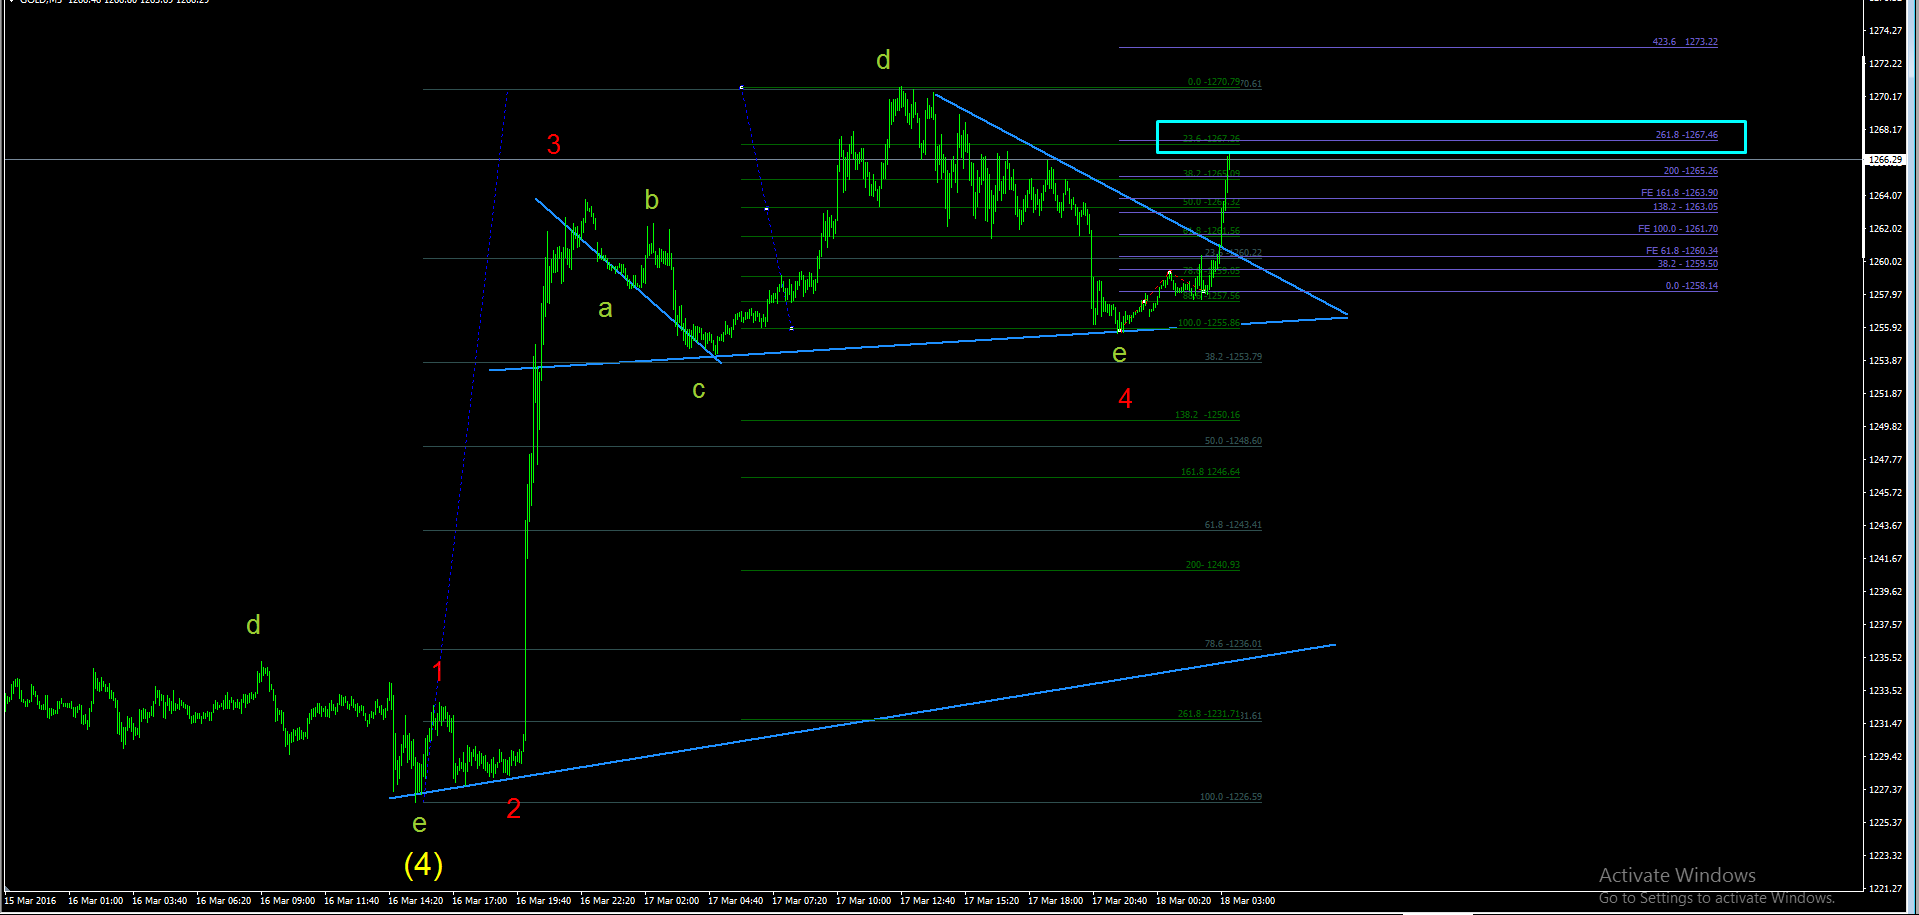Click the "16 Mar 19:40" time label
Image resolution: width=1919 pixels, height=915 pixels.
click(543, 901)
